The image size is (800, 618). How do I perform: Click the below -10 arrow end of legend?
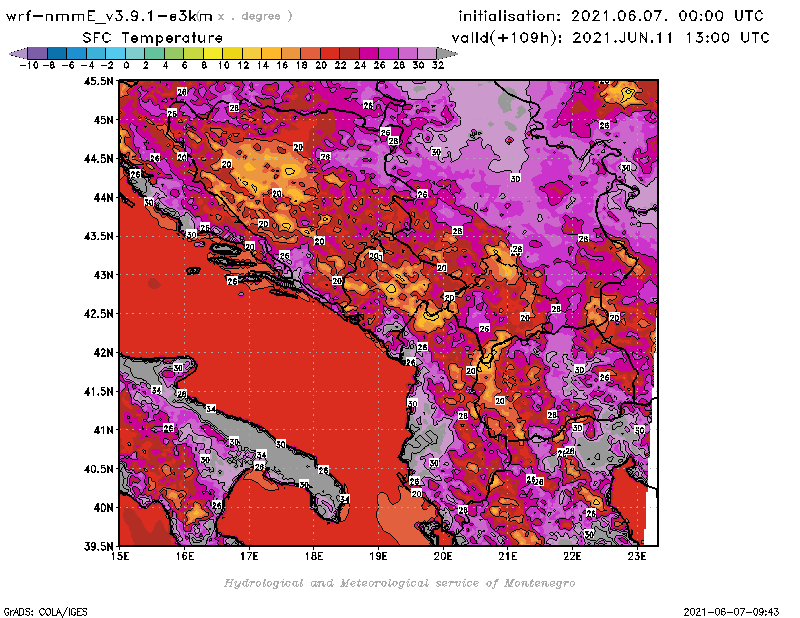pos(18,53)
